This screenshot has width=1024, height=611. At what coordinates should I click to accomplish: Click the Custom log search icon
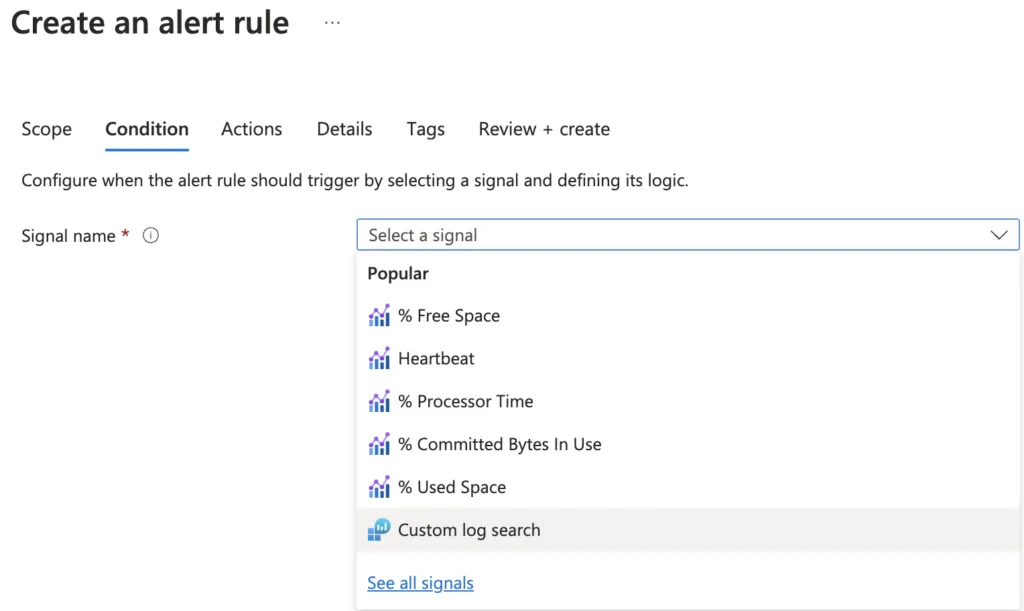pos(379,530)
